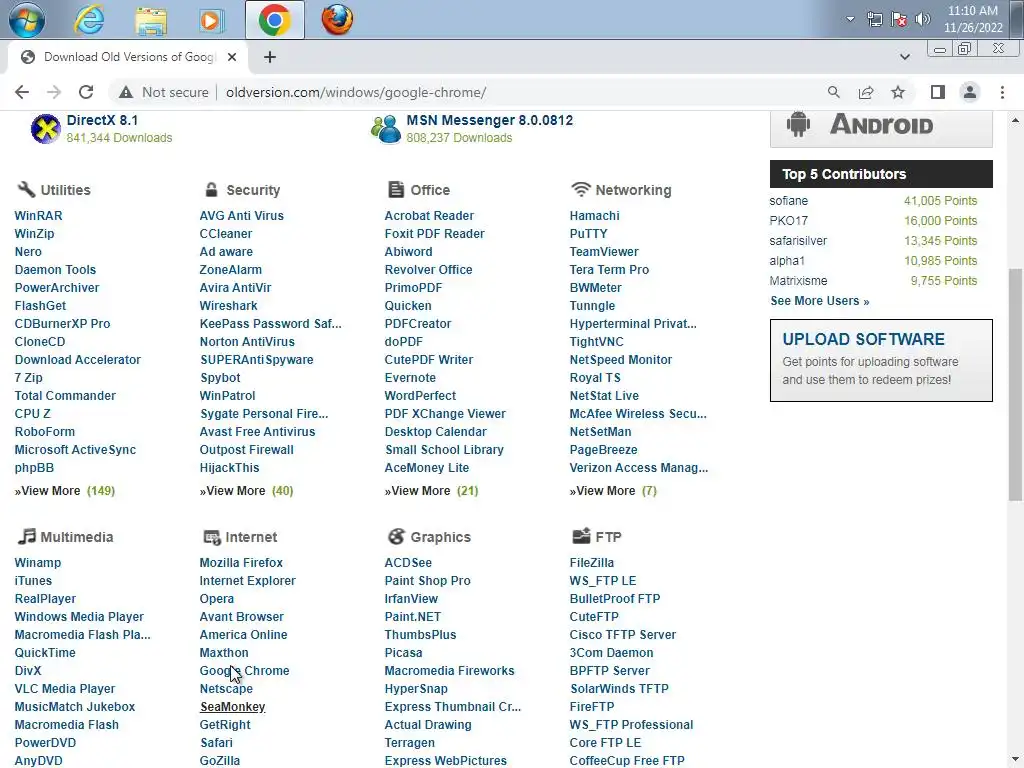Click the Security padlock icon
The width and height of the screenshot is (1024, 768).
(x=211, y=189)
